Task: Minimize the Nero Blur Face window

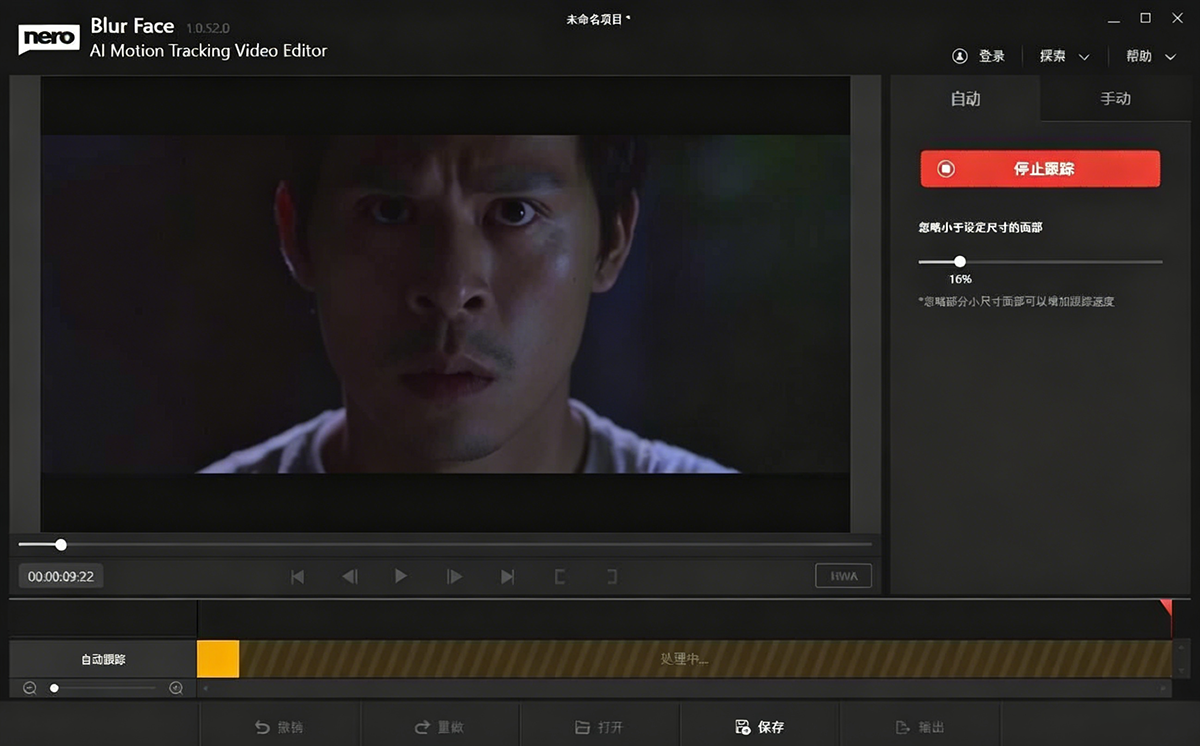Action: pos(1114,18)
